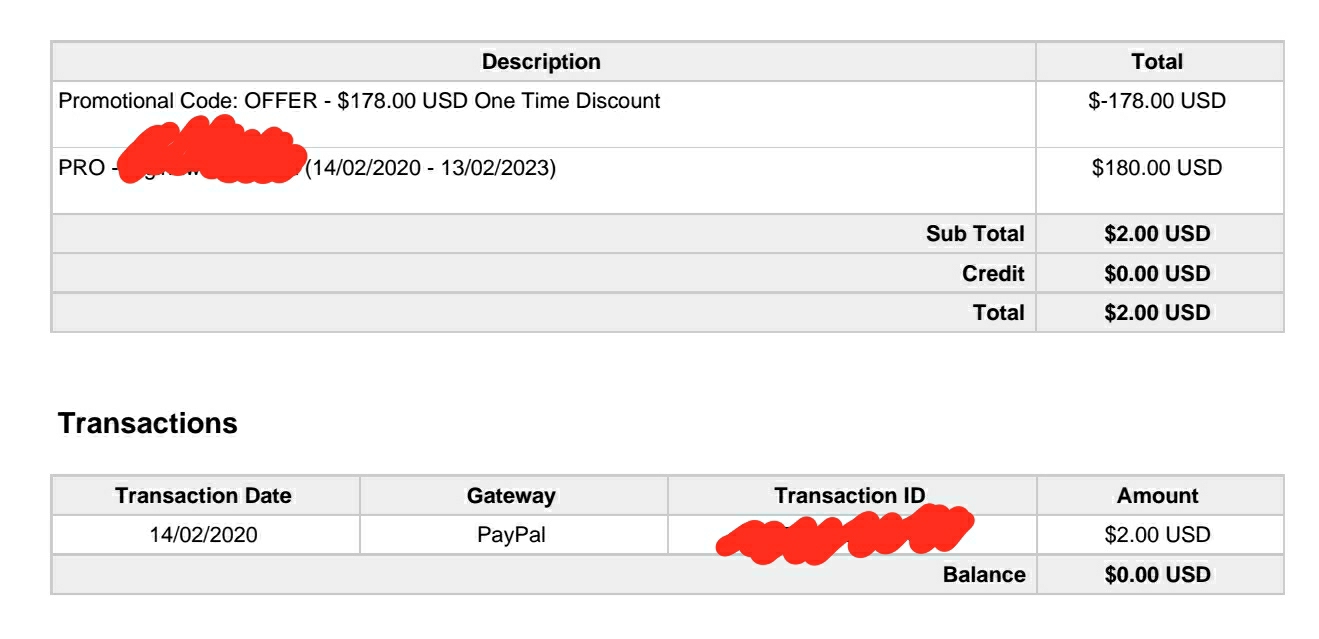Click the redacted Transaction ID value
The image size is (1319, 639).
point(845,535)
